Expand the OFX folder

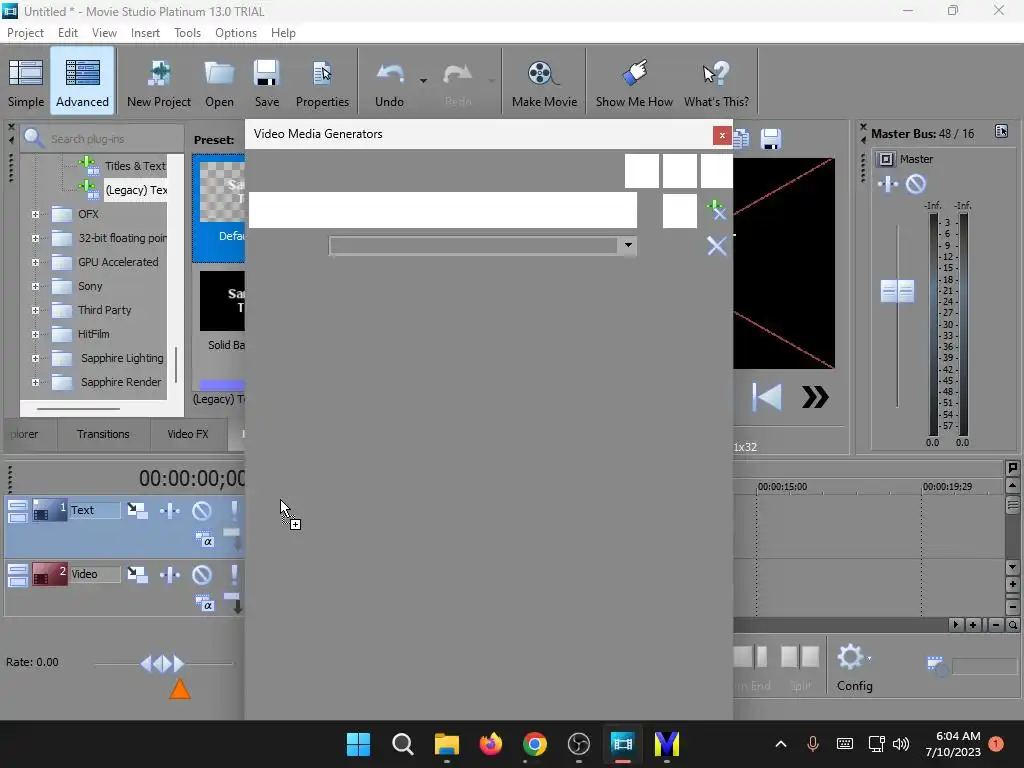pyautogui.click(x=35, y=214)
